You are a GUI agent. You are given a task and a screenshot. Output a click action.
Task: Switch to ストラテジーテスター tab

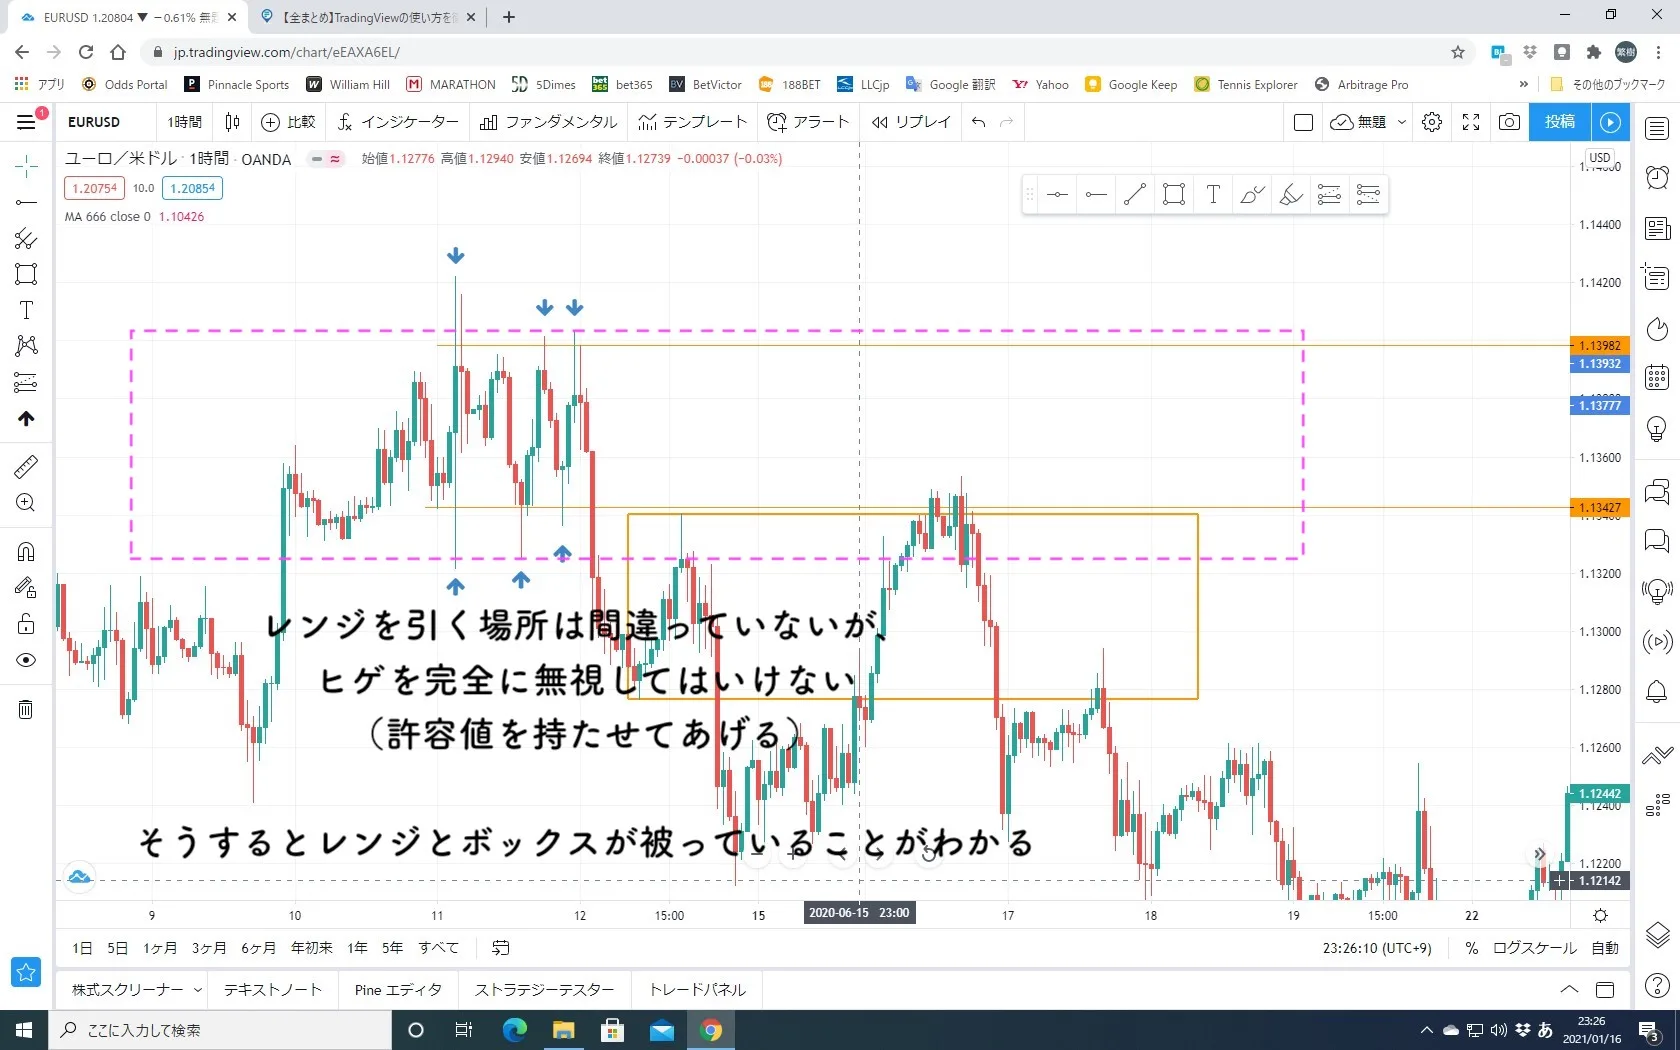pos(544,990)
